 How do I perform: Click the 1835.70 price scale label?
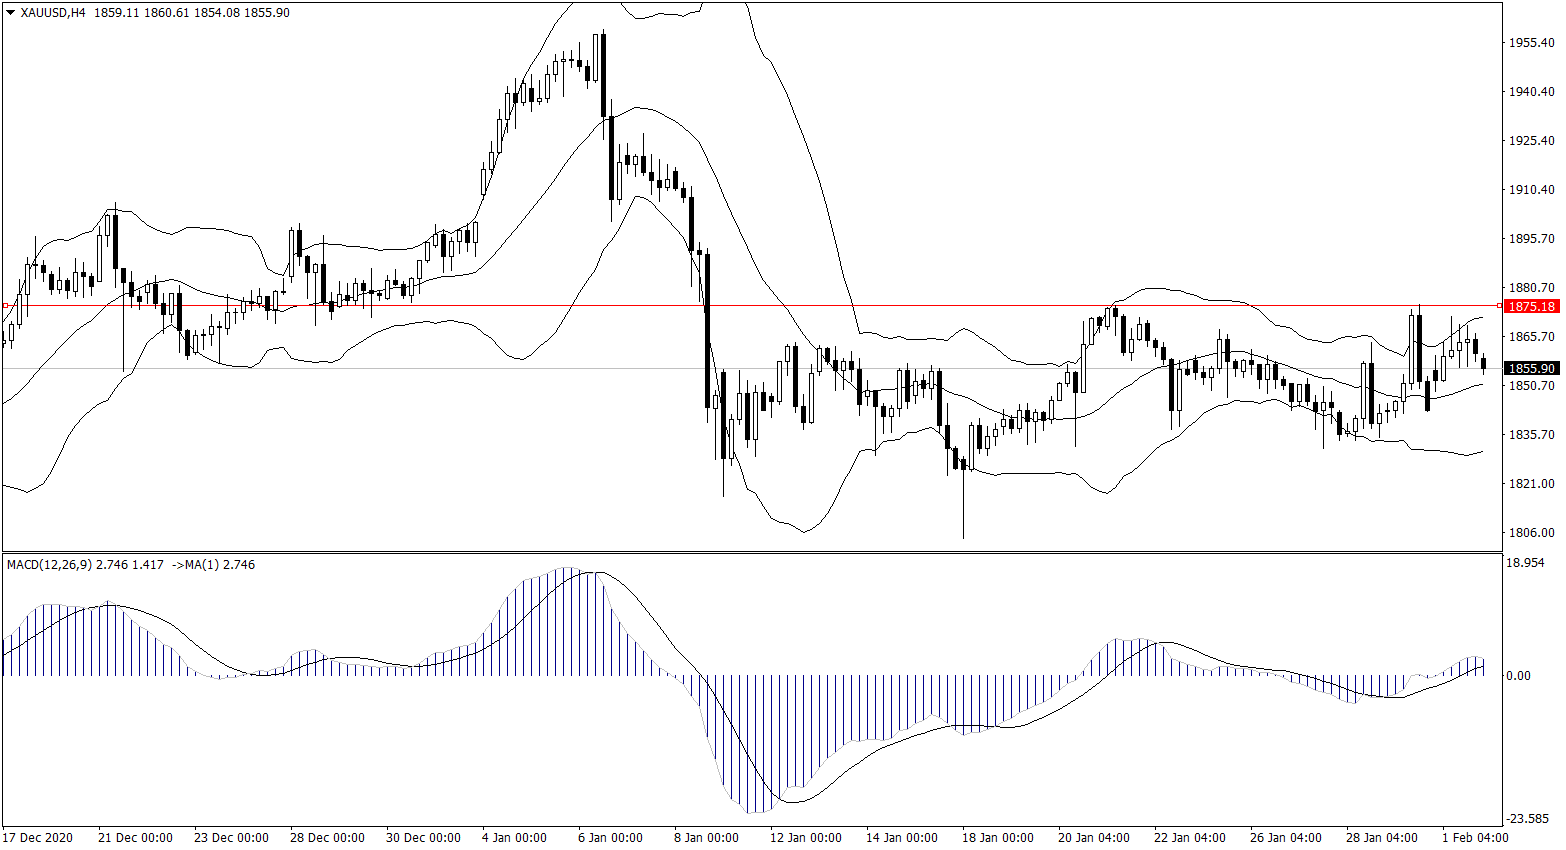[1531, 435]
